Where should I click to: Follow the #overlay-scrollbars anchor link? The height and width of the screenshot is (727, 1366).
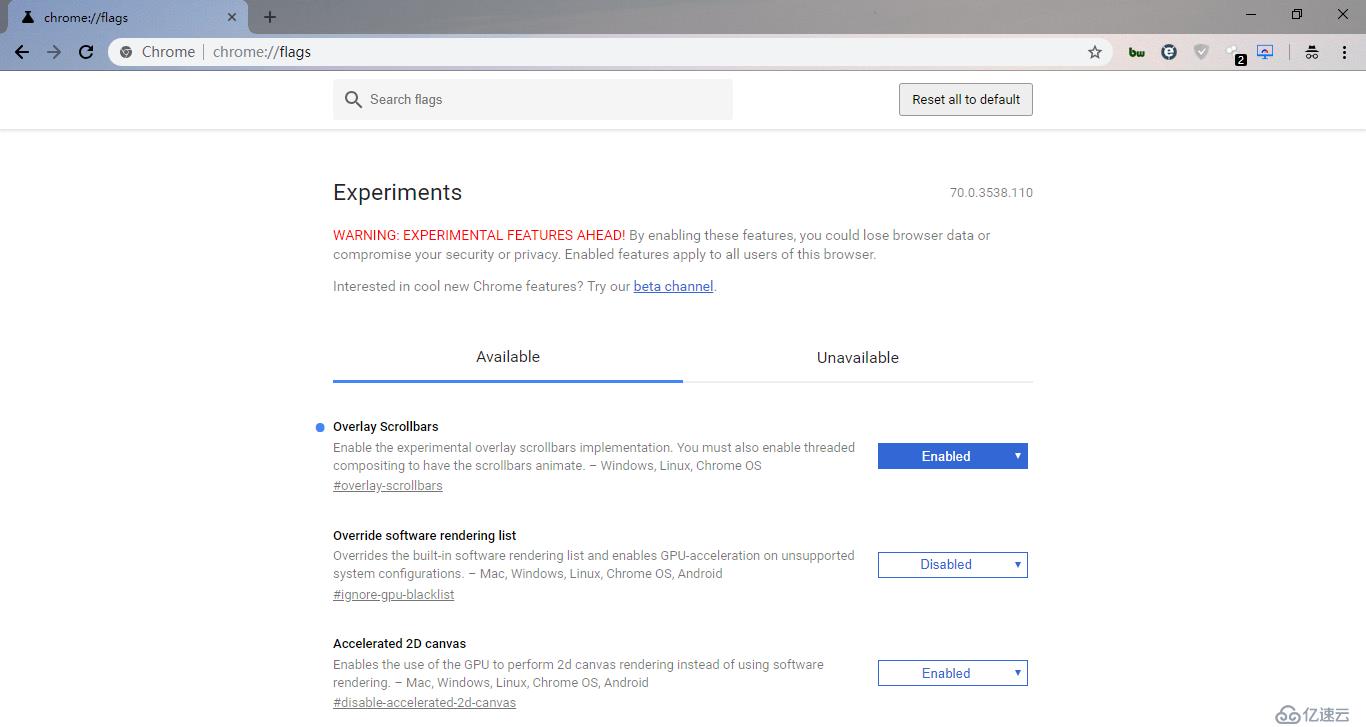point(388,486)
